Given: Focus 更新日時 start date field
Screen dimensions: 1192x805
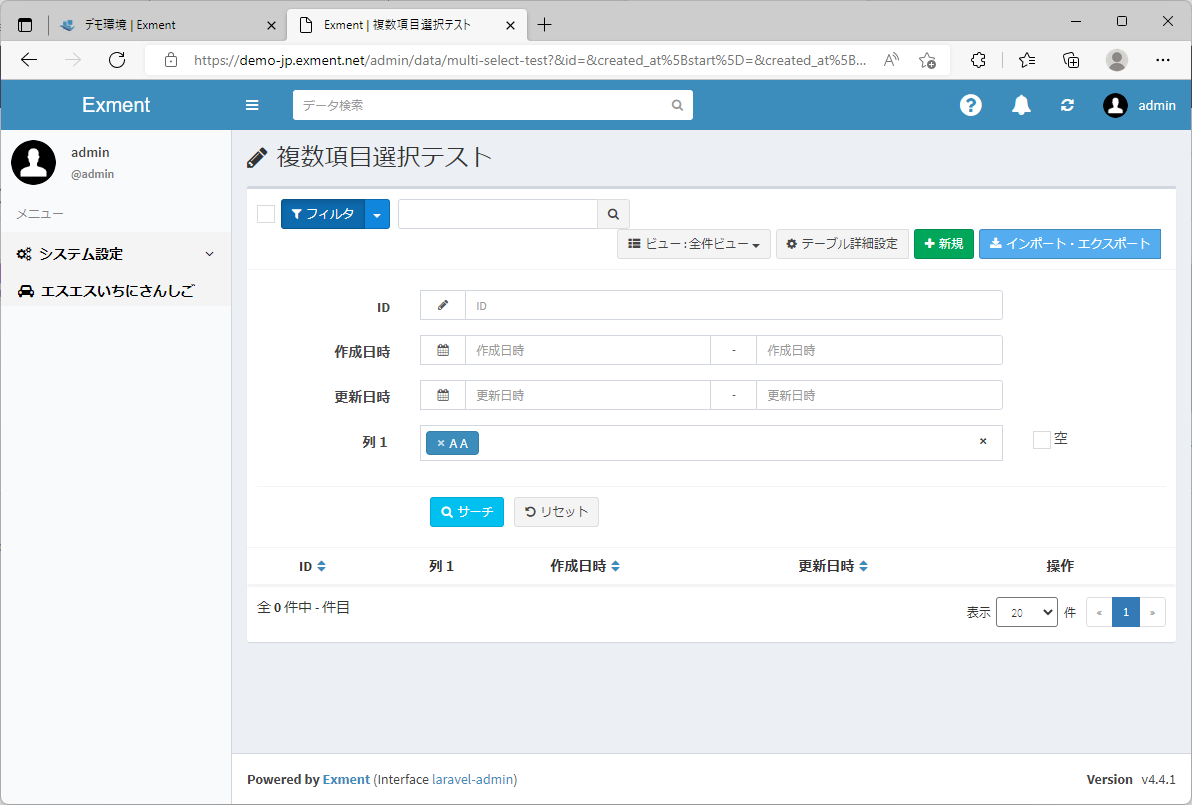Looking at the screenshot, I should point(588,395).
